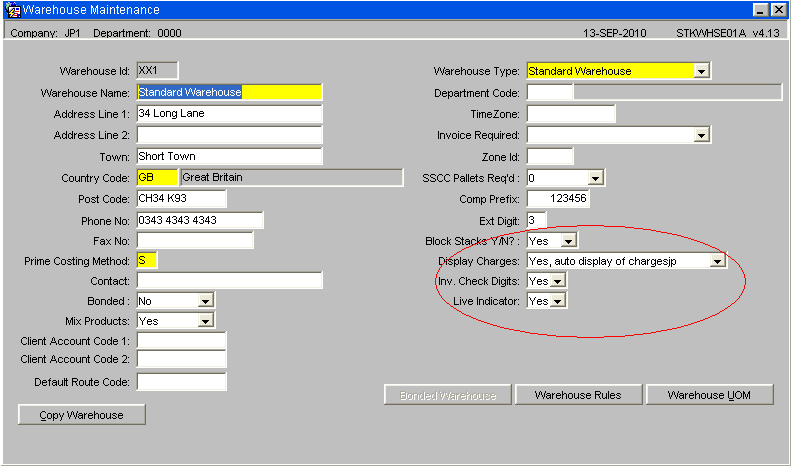Viewport: 791px width, 466px height.
Task: Click the Copy Warehouse button
Action: [82, 415]
